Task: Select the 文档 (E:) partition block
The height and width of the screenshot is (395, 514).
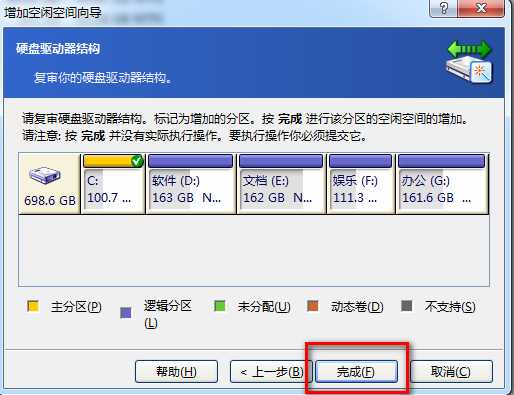Action: [x=281, y=184]
